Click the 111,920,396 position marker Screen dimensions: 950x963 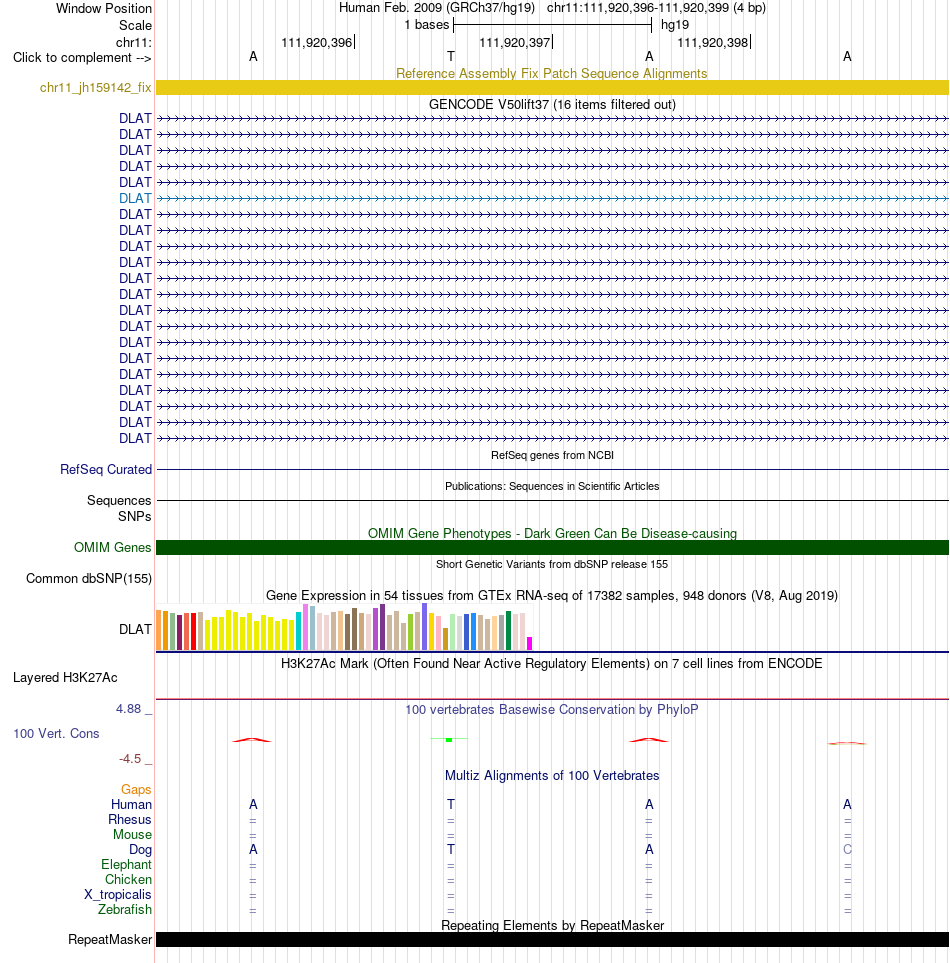[x=317, y=42]
